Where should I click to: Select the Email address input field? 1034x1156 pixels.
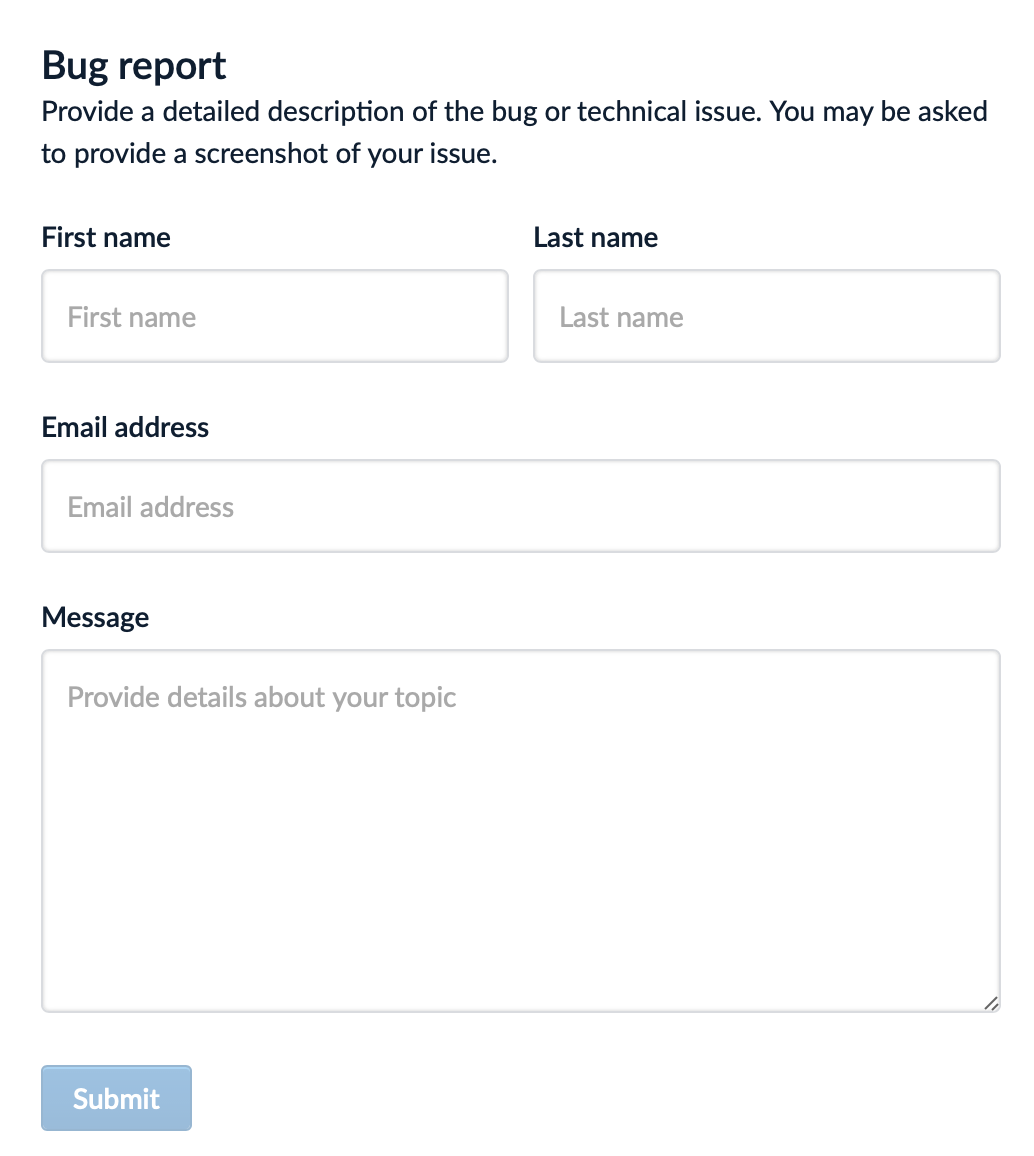pos(520,506)
